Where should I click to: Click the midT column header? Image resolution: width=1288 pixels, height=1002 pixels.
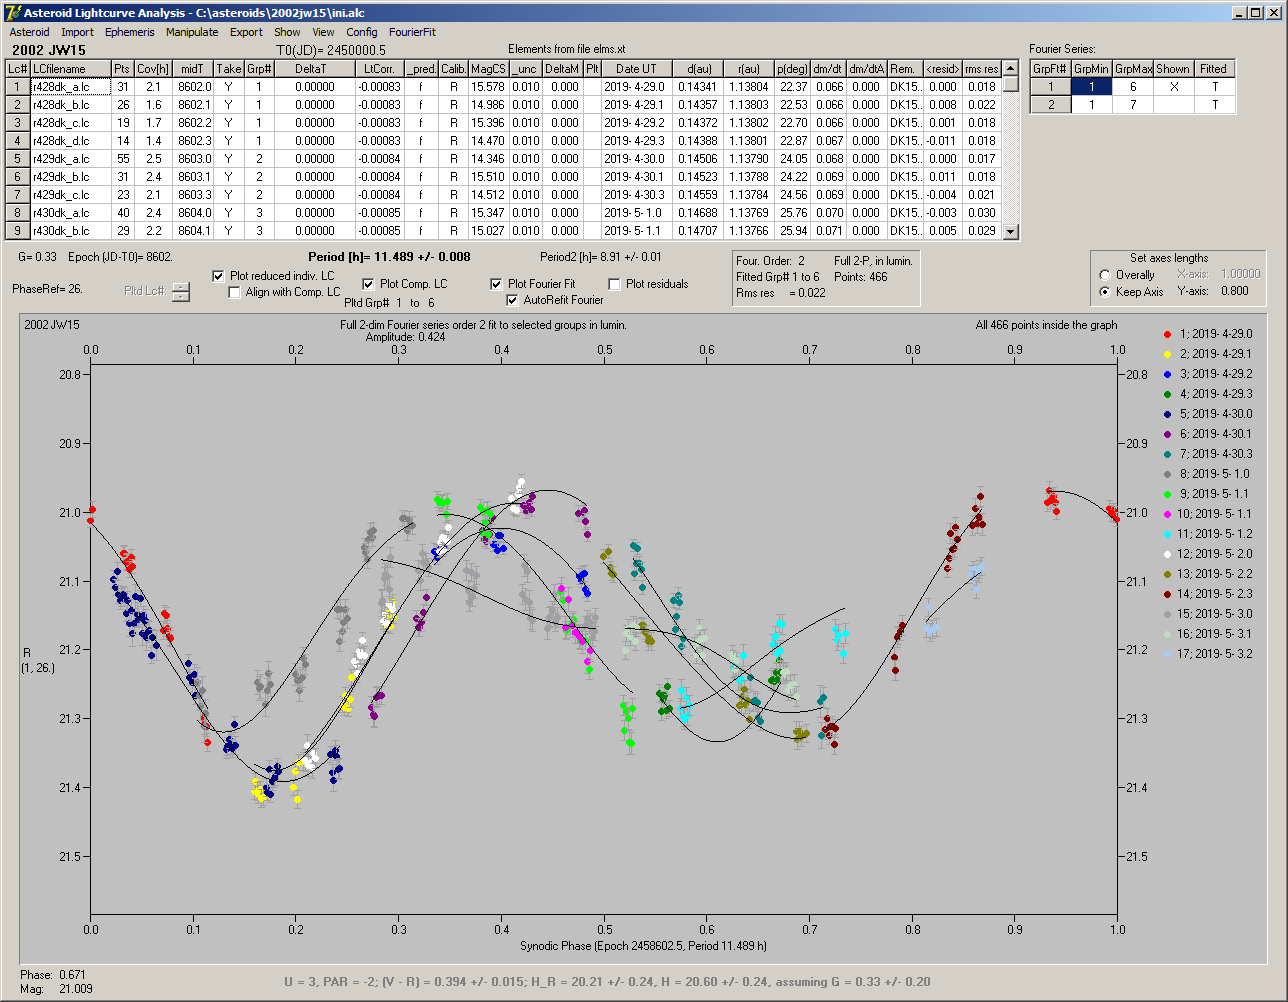(194, 69)
